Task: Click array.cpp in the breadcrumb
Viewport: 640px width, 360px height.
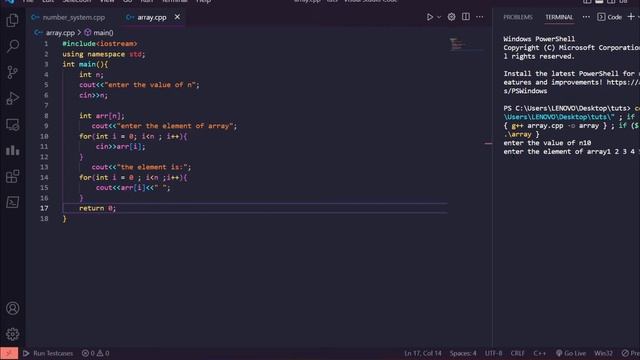Action: [x=60, y=33]
